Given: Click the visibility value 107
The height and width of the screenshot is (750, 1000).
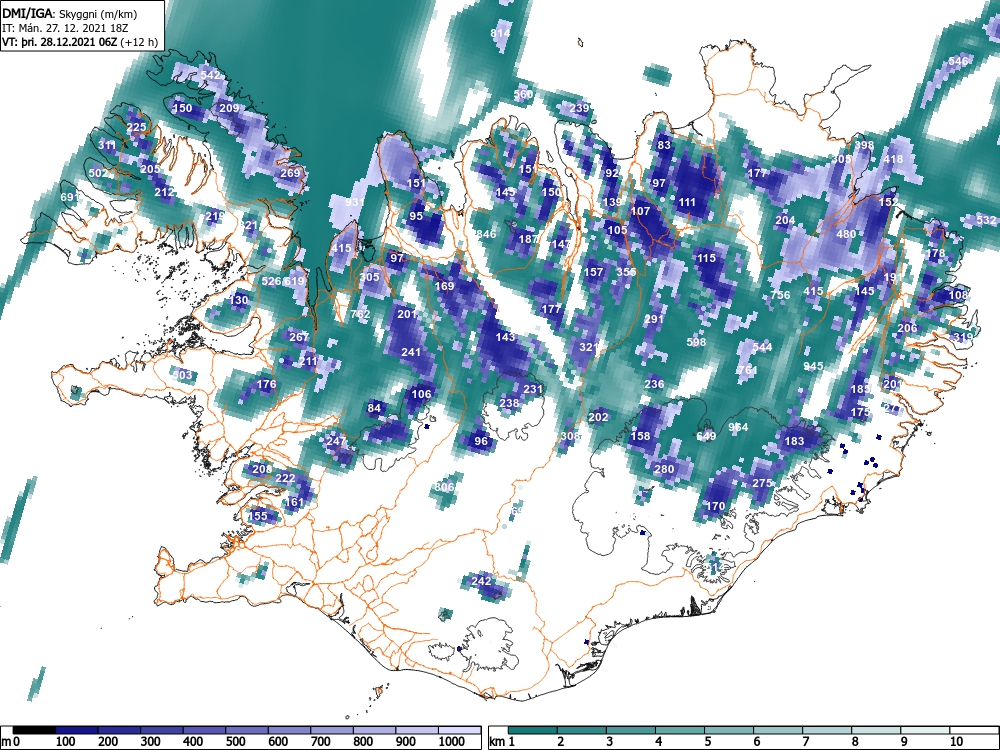Looking at the screenshot, I should 640,211.
